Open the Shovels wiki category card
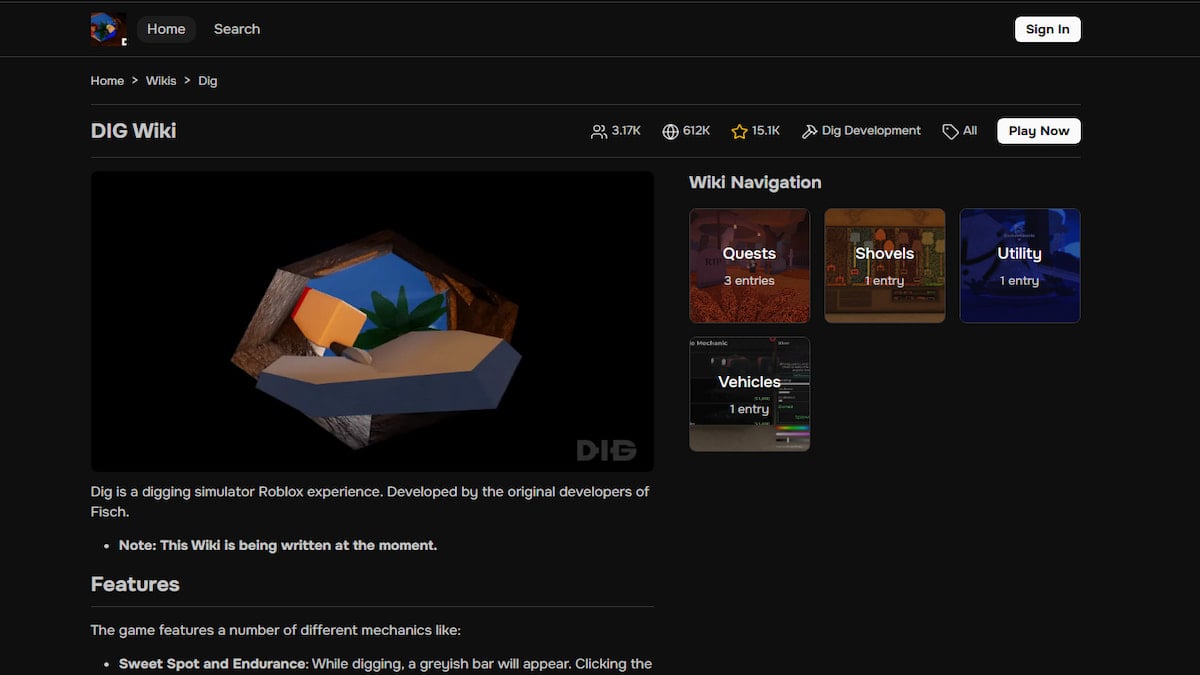This screenshot has width=1200, height=675. [884, 265]
